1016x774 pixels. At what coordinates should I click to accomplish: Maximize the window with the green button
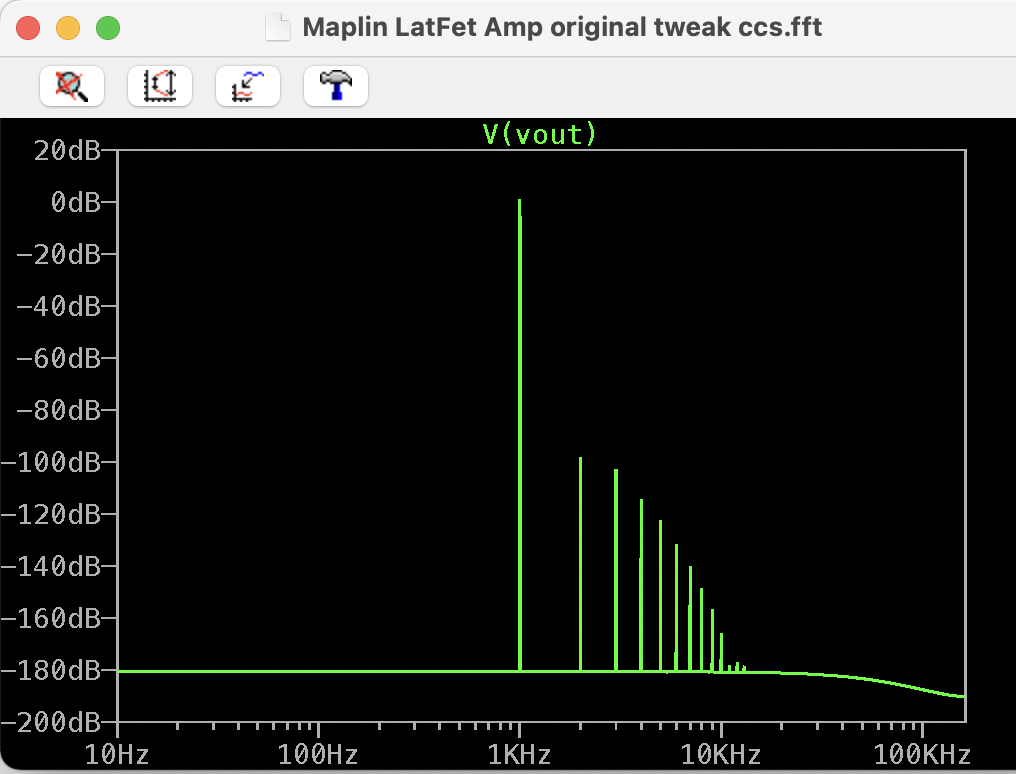click(108, 28)
